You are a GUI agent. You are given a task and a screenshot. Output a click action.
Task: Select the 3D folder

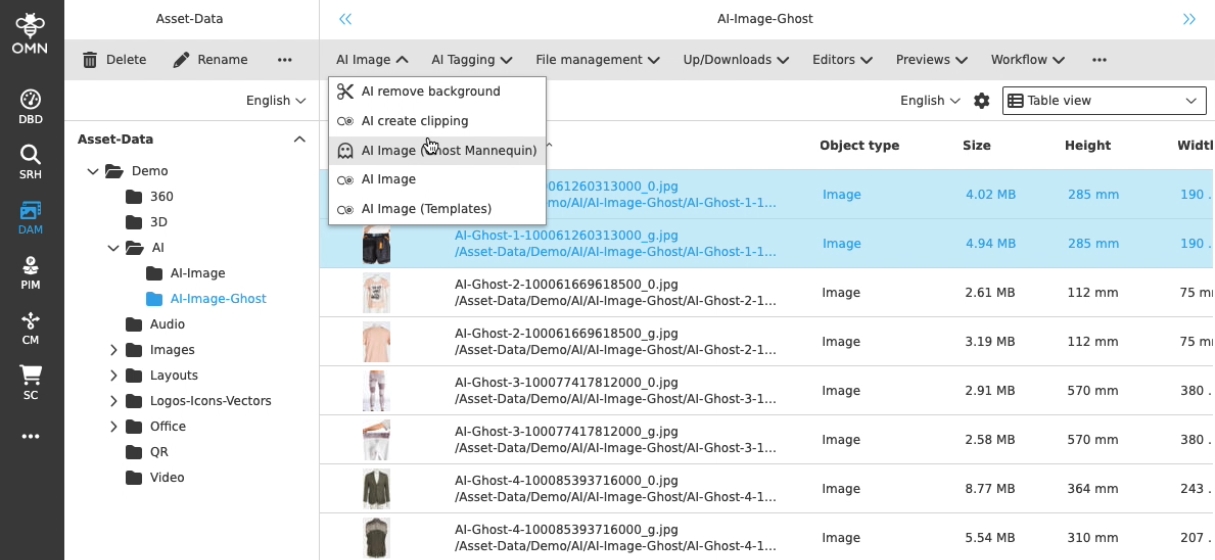[x=158, y=222]
